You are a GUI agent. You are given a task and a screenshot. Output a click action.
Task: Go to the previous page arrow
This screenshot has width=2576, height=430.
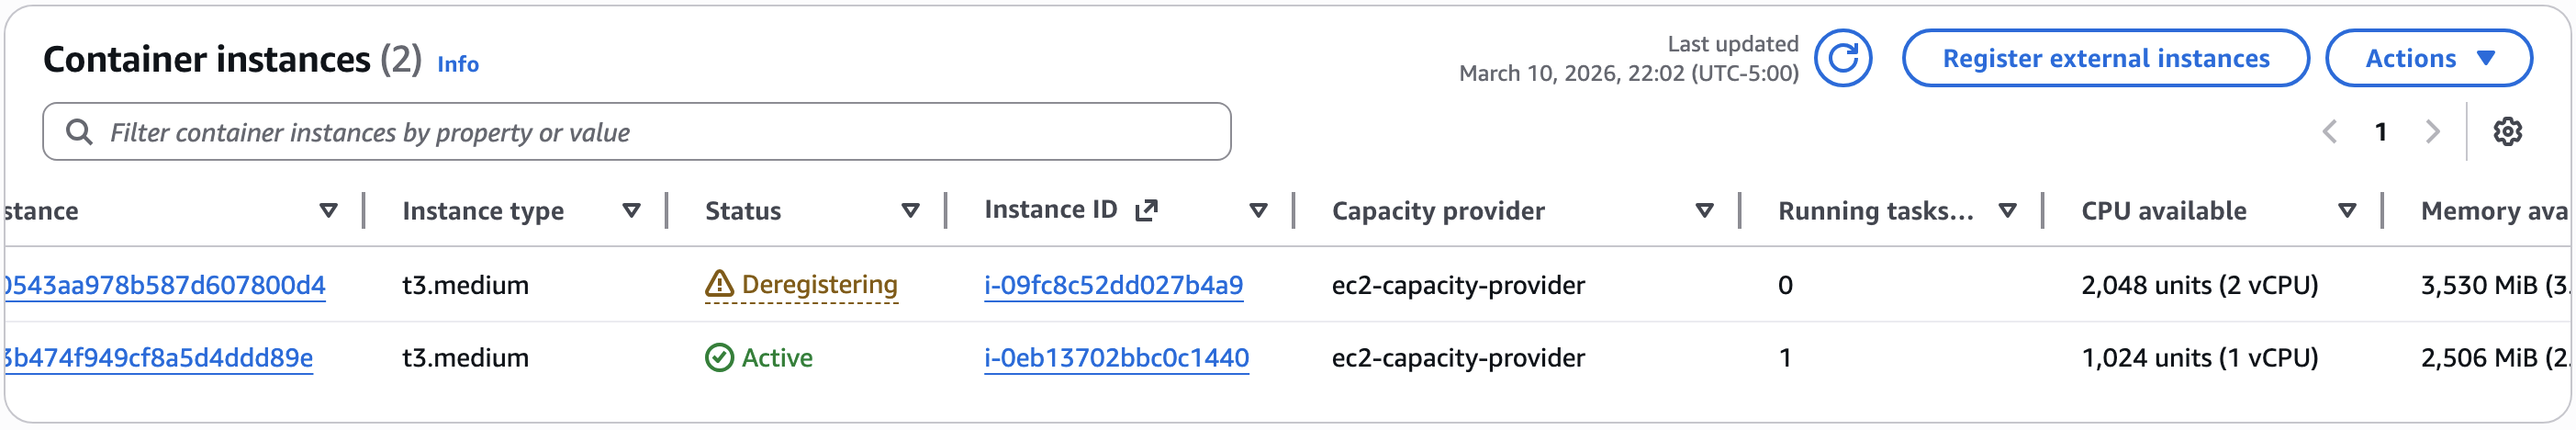(2329, 132)
